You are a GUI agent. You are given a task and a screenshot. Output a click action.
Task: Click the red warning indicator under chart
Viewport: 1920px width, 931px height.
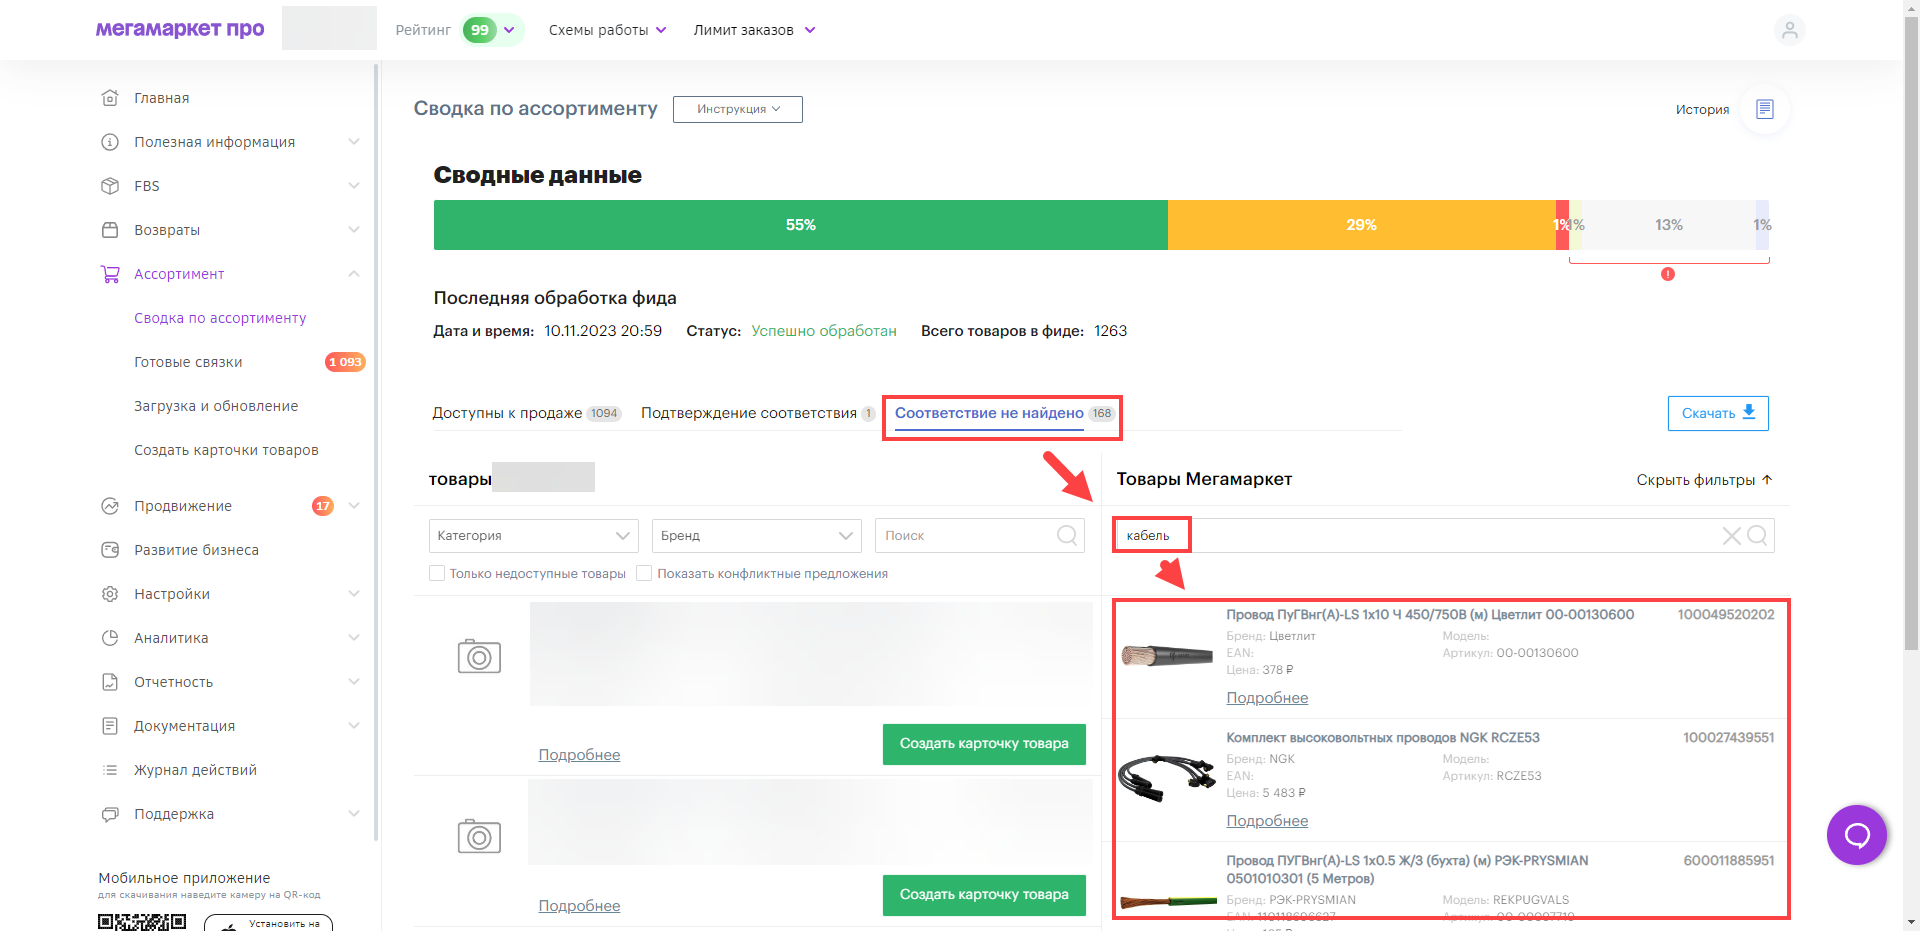1667,274
